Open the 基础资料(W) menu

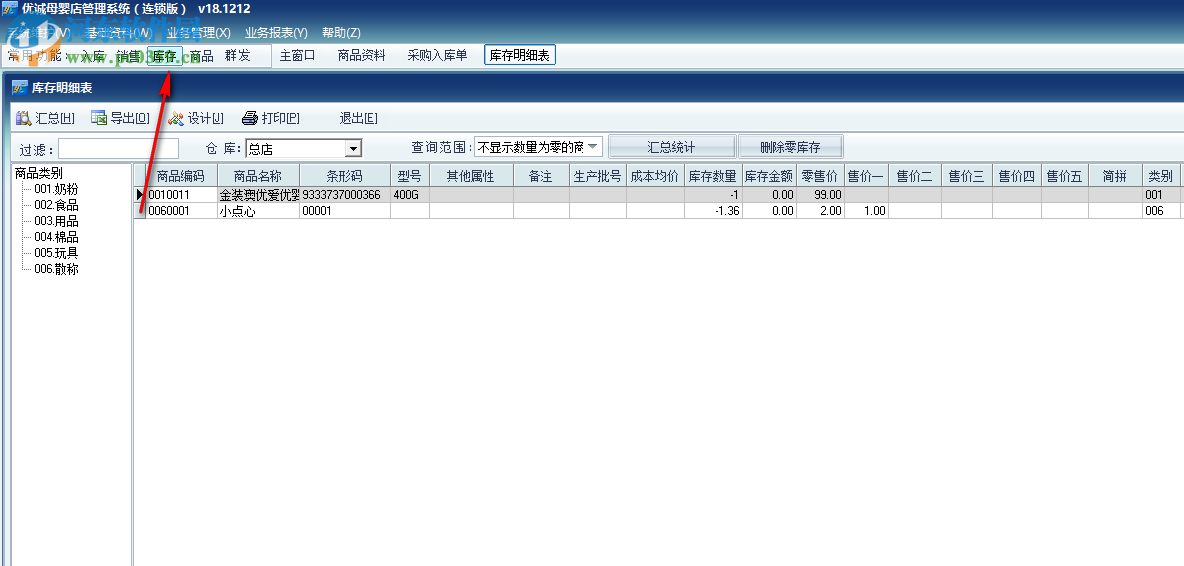click(119, 33)
